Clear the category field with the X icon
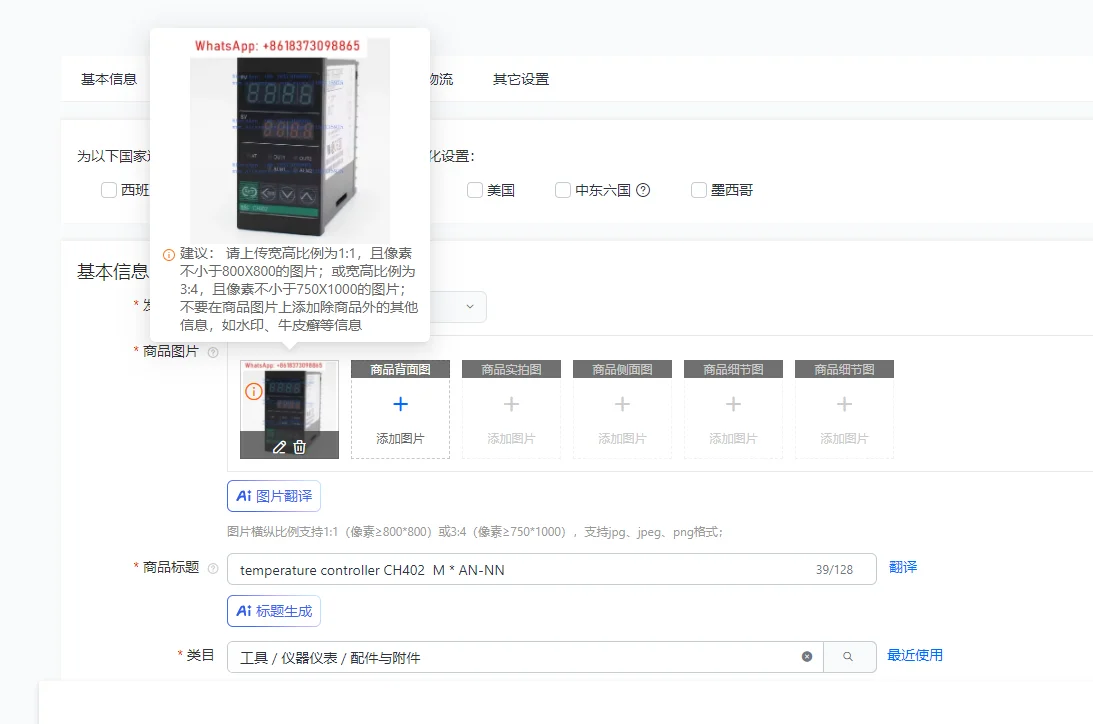The width and height of the screenshot is (1093, 724). point(807,656)
